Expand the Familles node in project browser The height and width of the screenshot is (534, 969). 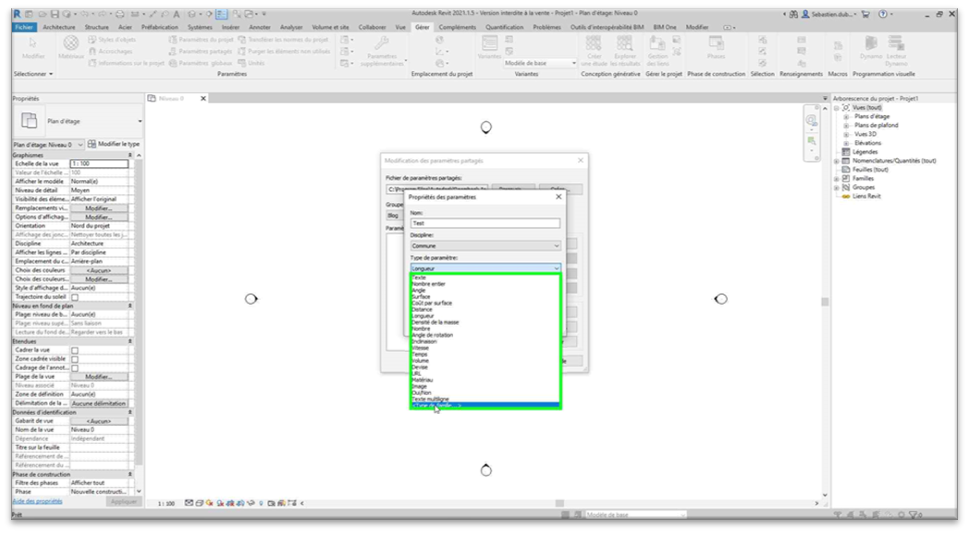(x=836, y=178)
